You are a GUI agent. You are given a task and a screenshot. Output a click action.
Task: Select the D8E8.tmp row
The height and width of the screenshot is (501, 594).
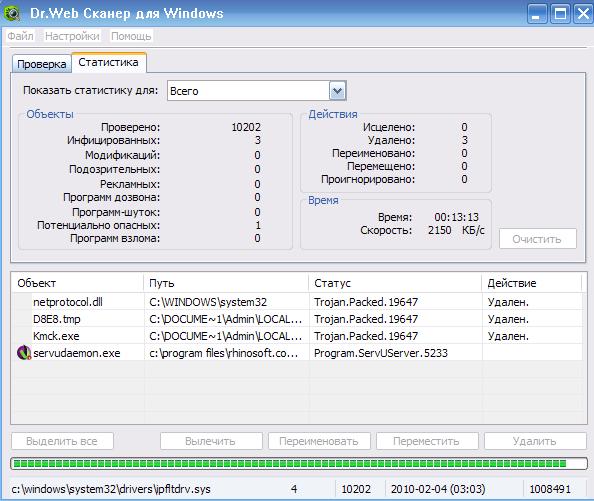pos(297,319)
